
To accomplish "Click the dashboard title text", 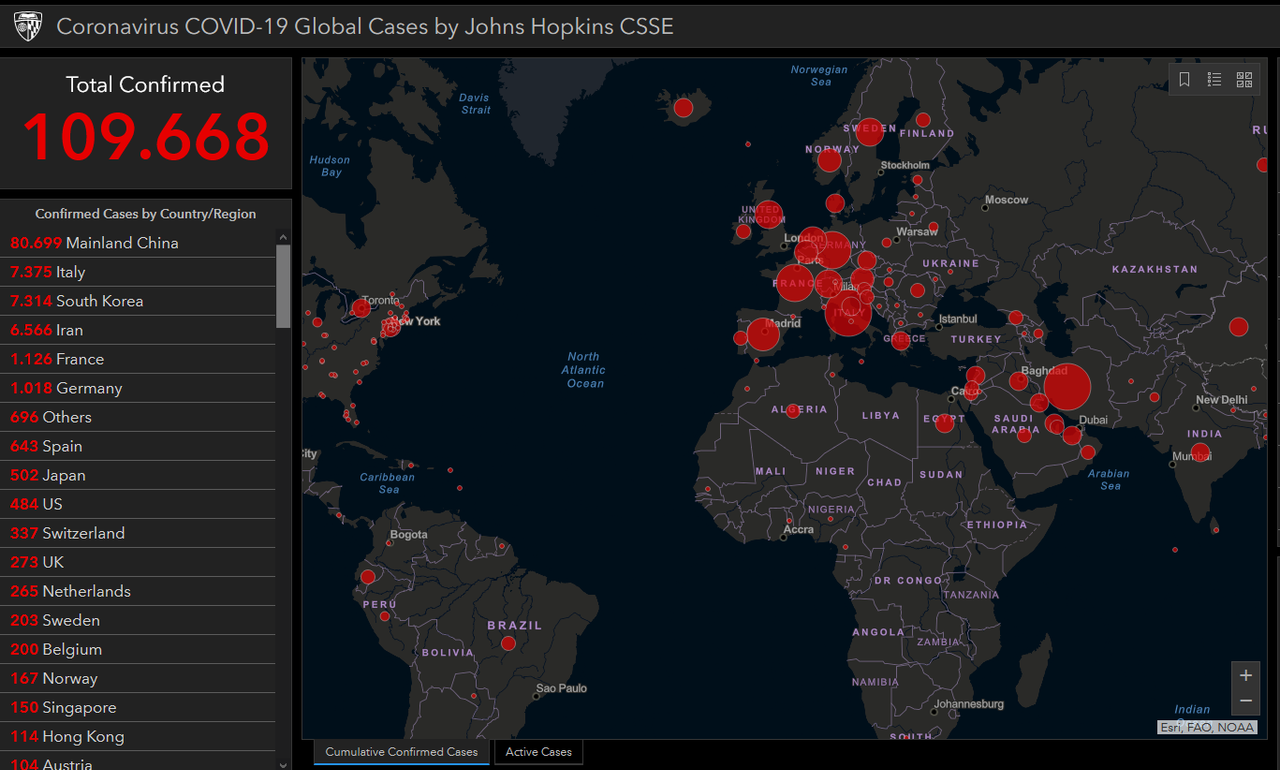I will tap(365, 27).
